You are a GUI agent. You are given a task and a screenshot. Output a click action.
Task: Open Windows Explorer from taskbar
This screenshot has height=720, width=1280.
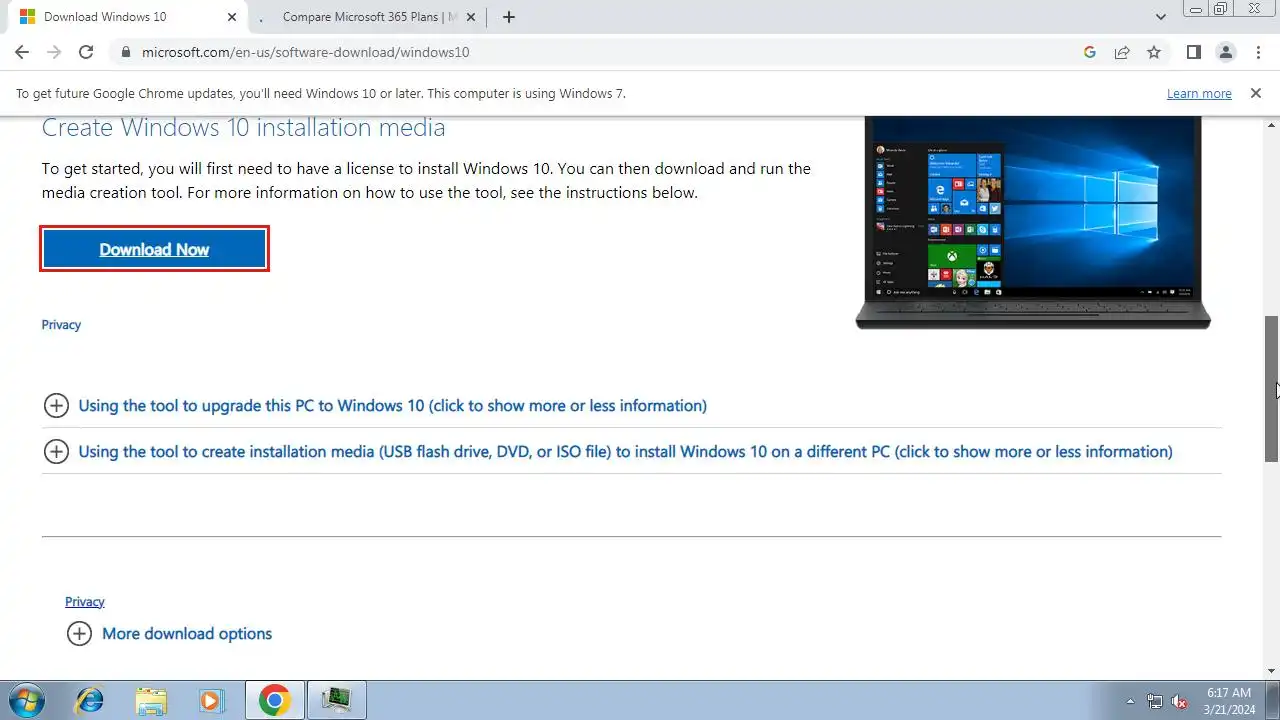151,701
